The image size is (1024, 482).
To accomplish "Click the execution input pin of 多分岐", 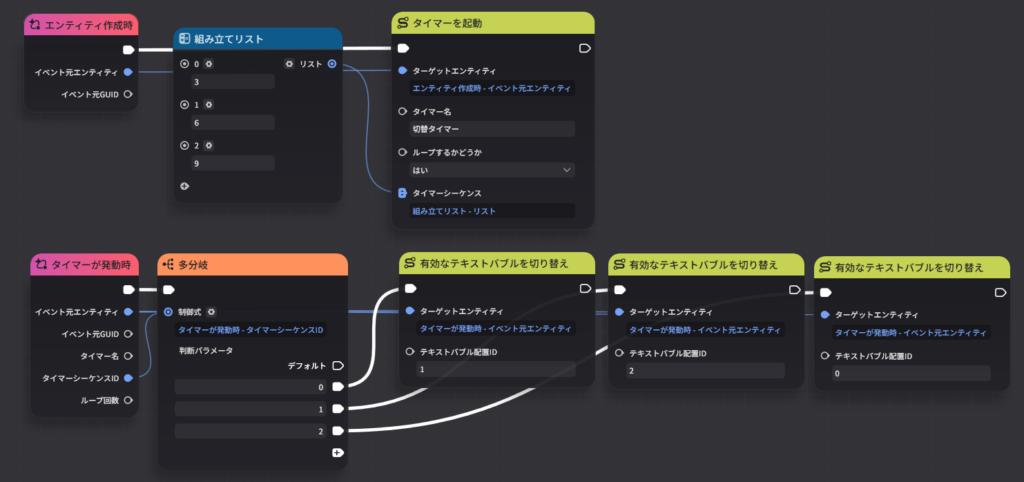I will (x=168, y=289).
